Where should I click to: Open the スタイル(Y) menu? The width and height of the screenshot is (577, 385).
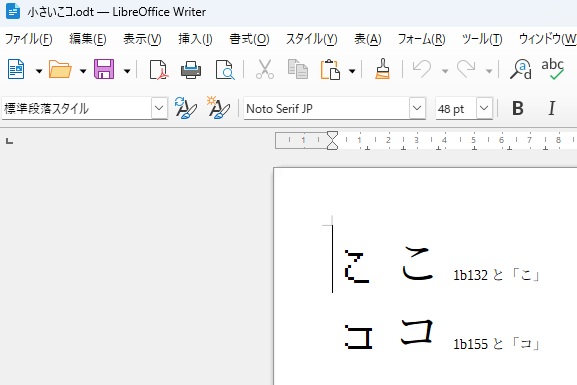pos(312,39)
